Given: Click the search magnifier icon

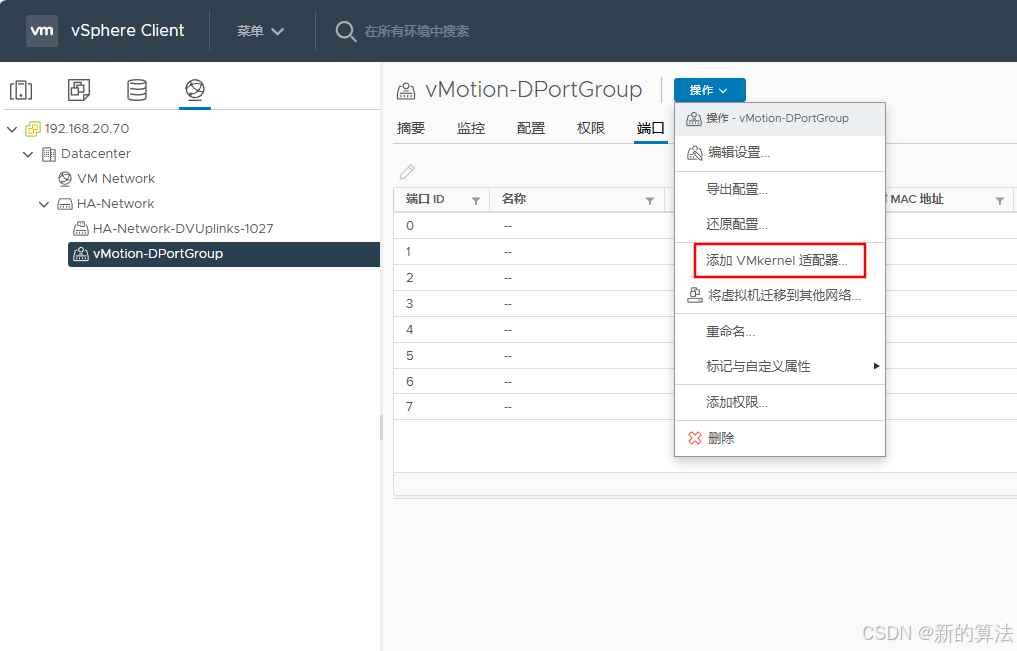Looking at the screenshot, I should [x=346, y=31].
